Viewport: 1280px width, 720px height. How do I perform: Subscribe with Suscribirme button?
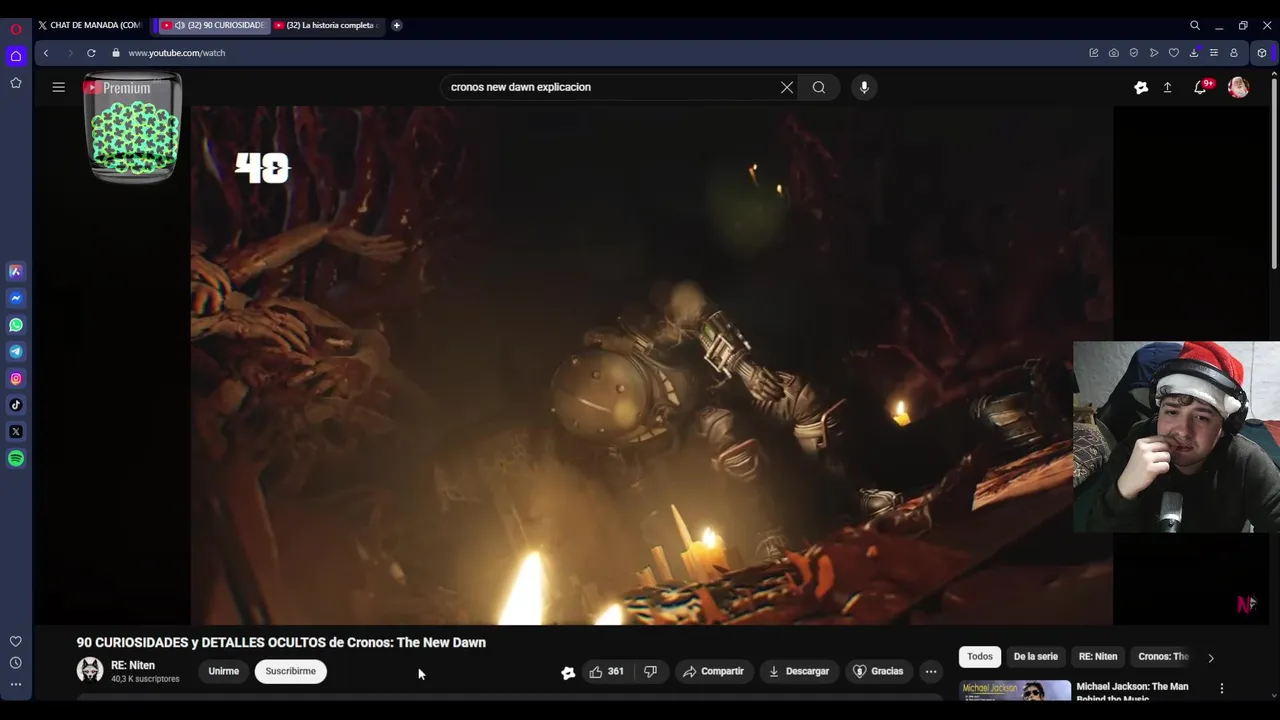point(291,672)
